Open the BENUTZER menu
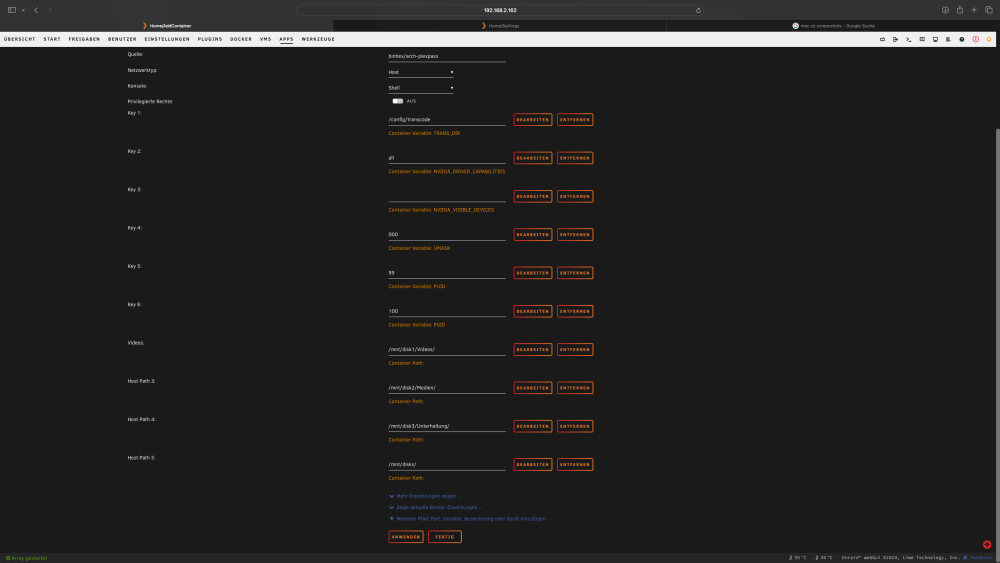 tap(122, 39)
